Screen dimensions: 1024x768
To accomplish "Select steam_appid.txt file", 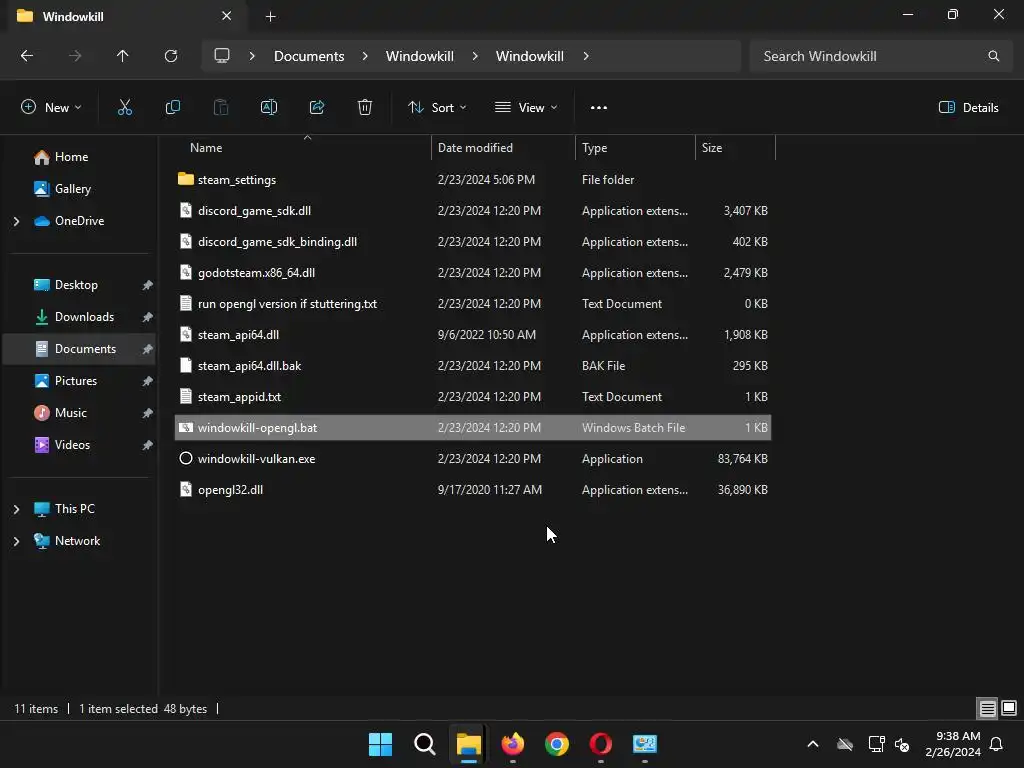I will 473,397.
